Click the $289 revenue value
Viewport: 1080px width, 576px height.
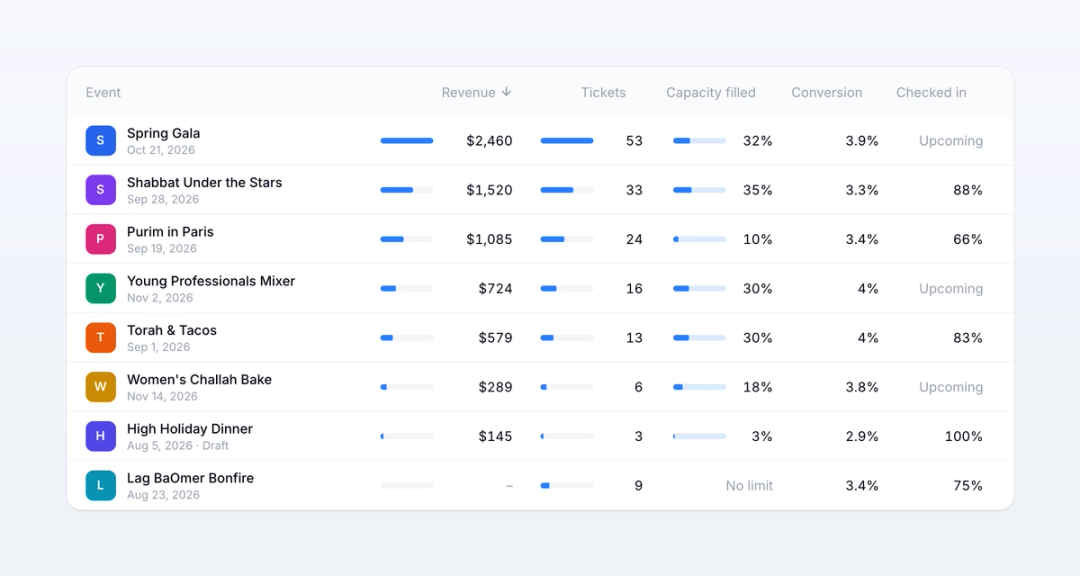point(495,387)
